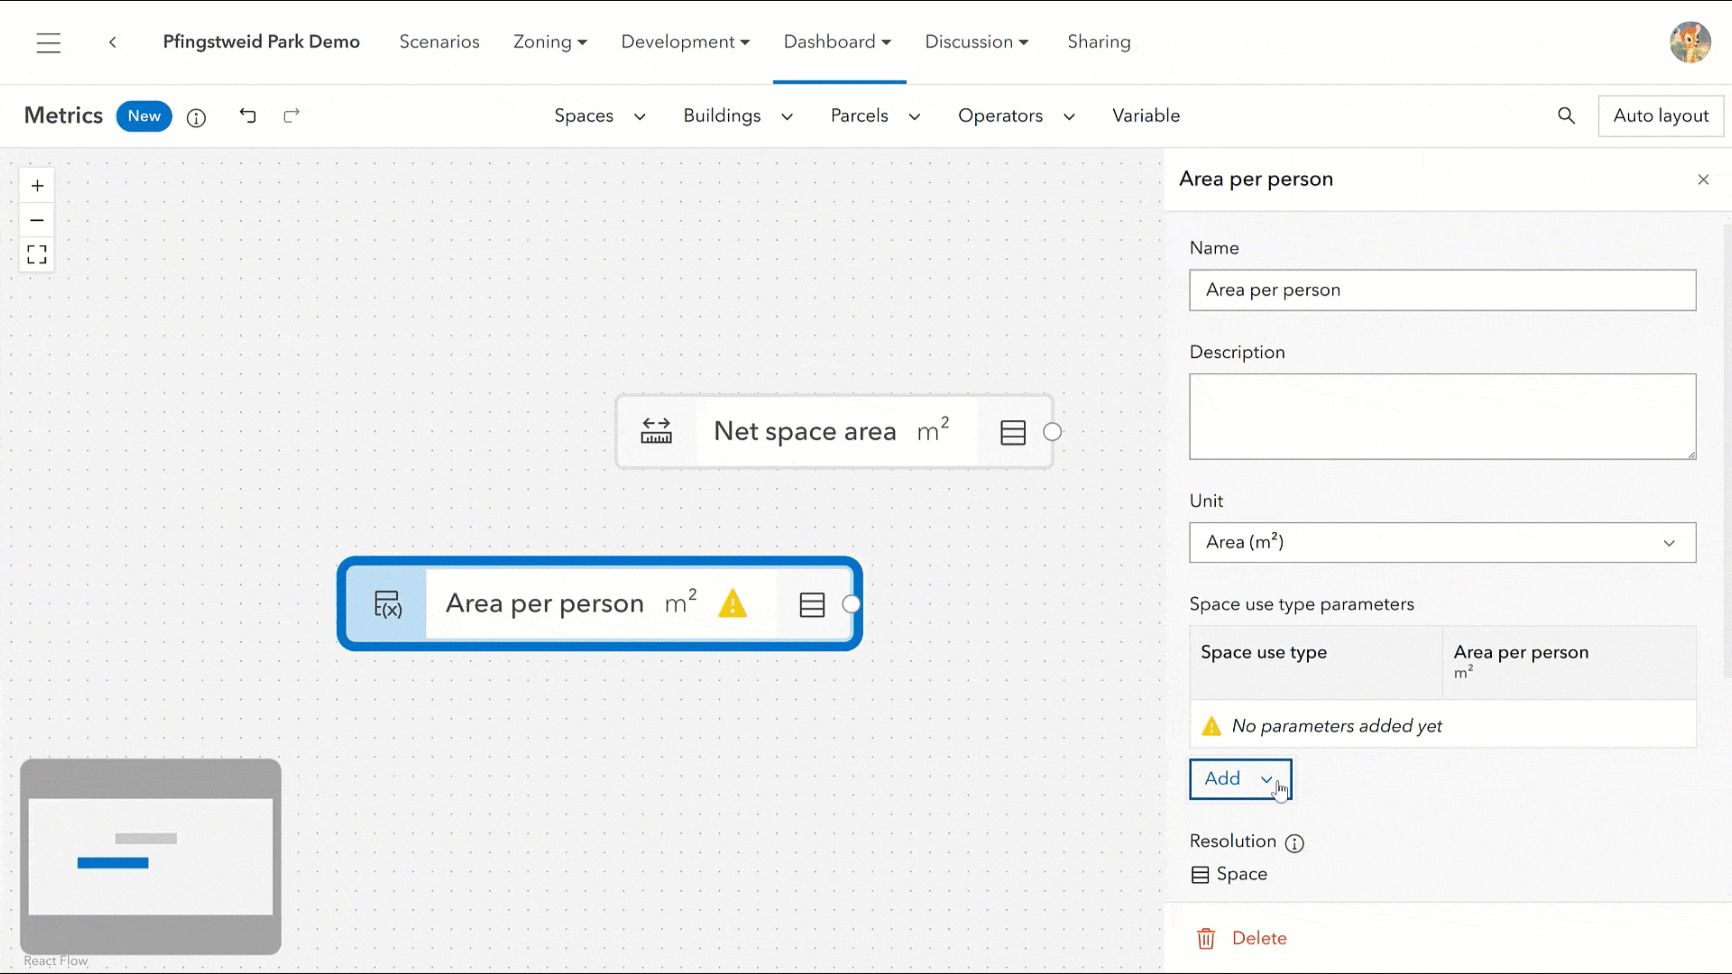
Task: Click the New badge button
Action: (144, 116)
